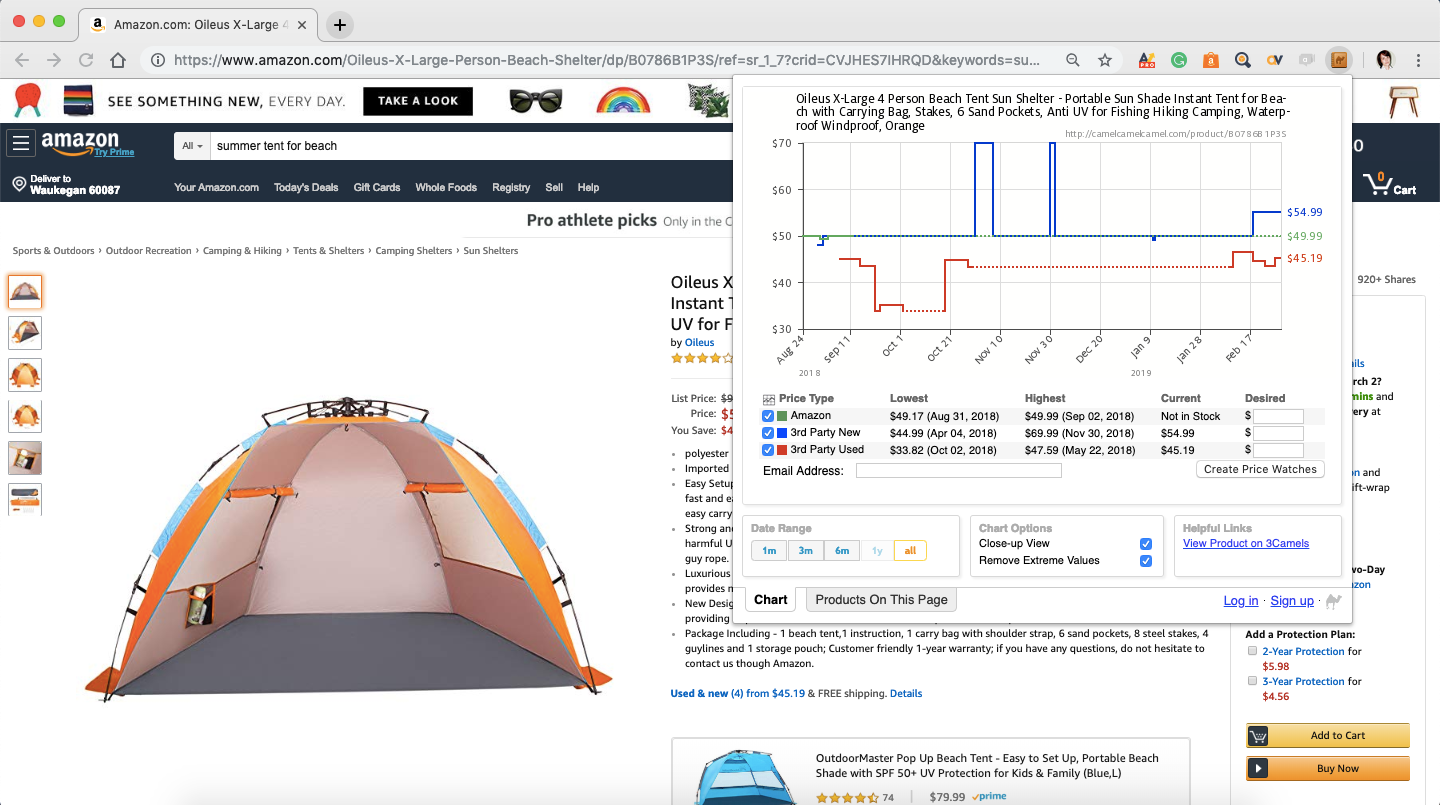Open Gift Cards in Amazon nav
Screen dimensions: 1440x805
point(377,187)
